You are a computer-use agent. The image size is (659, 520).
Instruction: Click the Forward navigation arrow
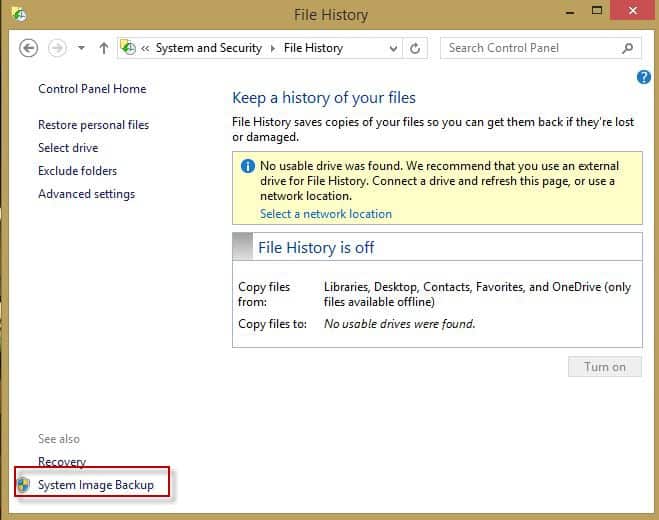[x=57, y=48]
